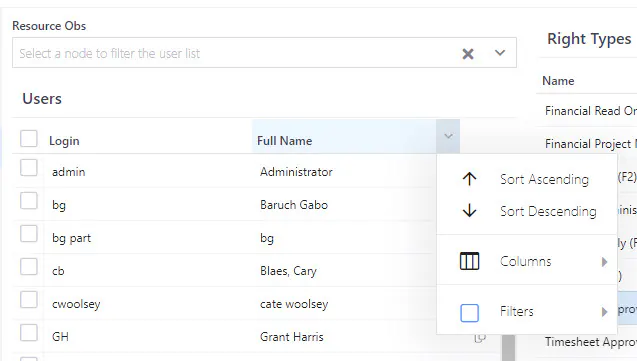The width and height of the screenshot is (637, 361).
Task: Sort by the Login column header
Action: pos(64,141)
